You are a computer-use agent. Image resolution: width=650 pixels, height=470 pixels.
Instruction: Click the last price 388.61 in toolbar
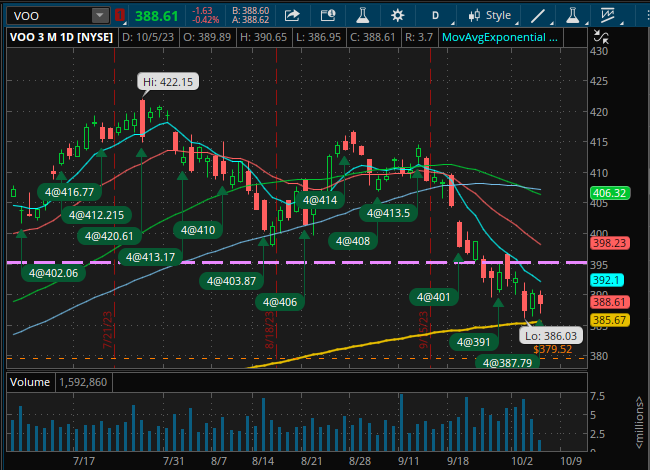click(156, 16)
